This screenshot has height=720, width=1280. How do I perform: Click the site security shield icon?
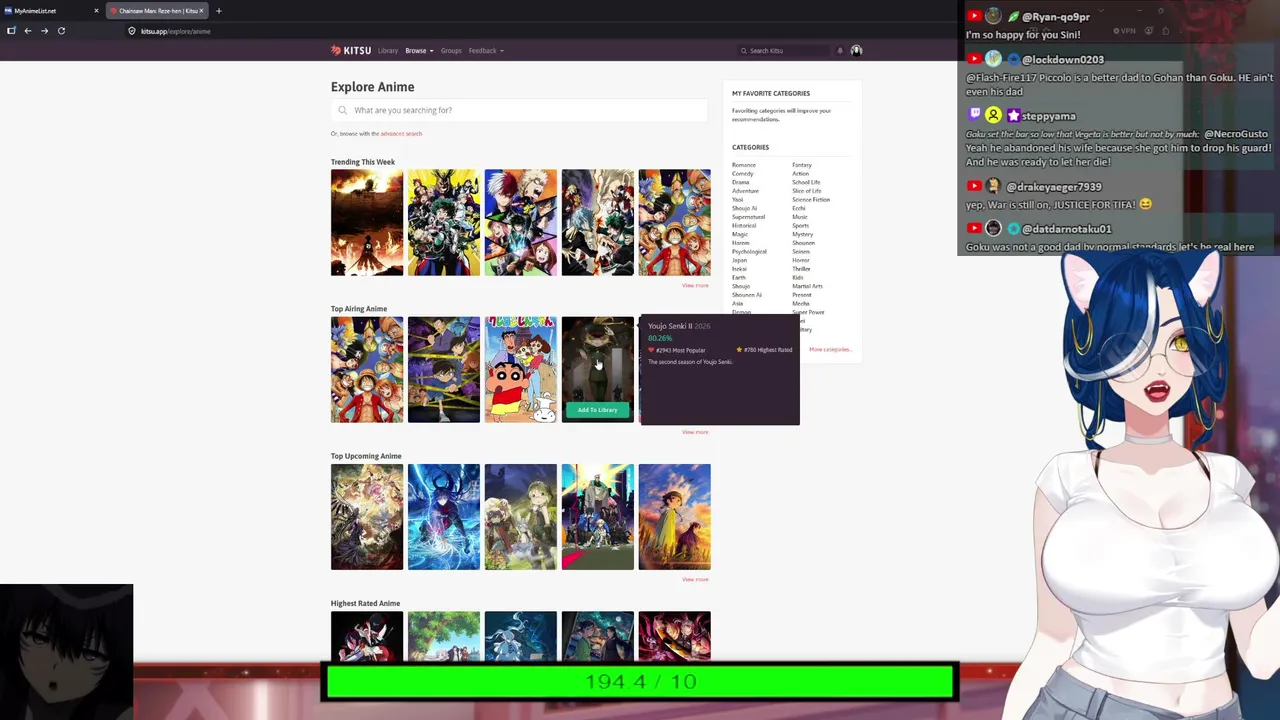[131, 31]
